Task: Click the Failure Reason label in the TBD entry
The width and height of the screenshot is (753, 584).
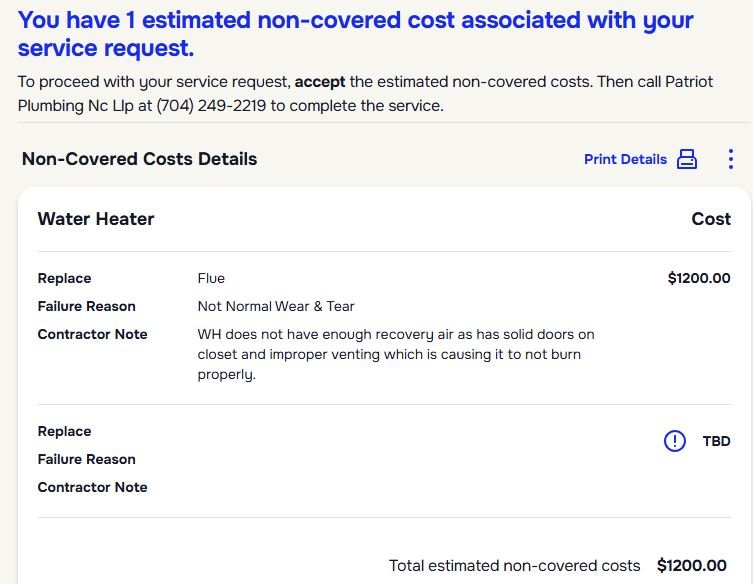Action: [86, 459]
